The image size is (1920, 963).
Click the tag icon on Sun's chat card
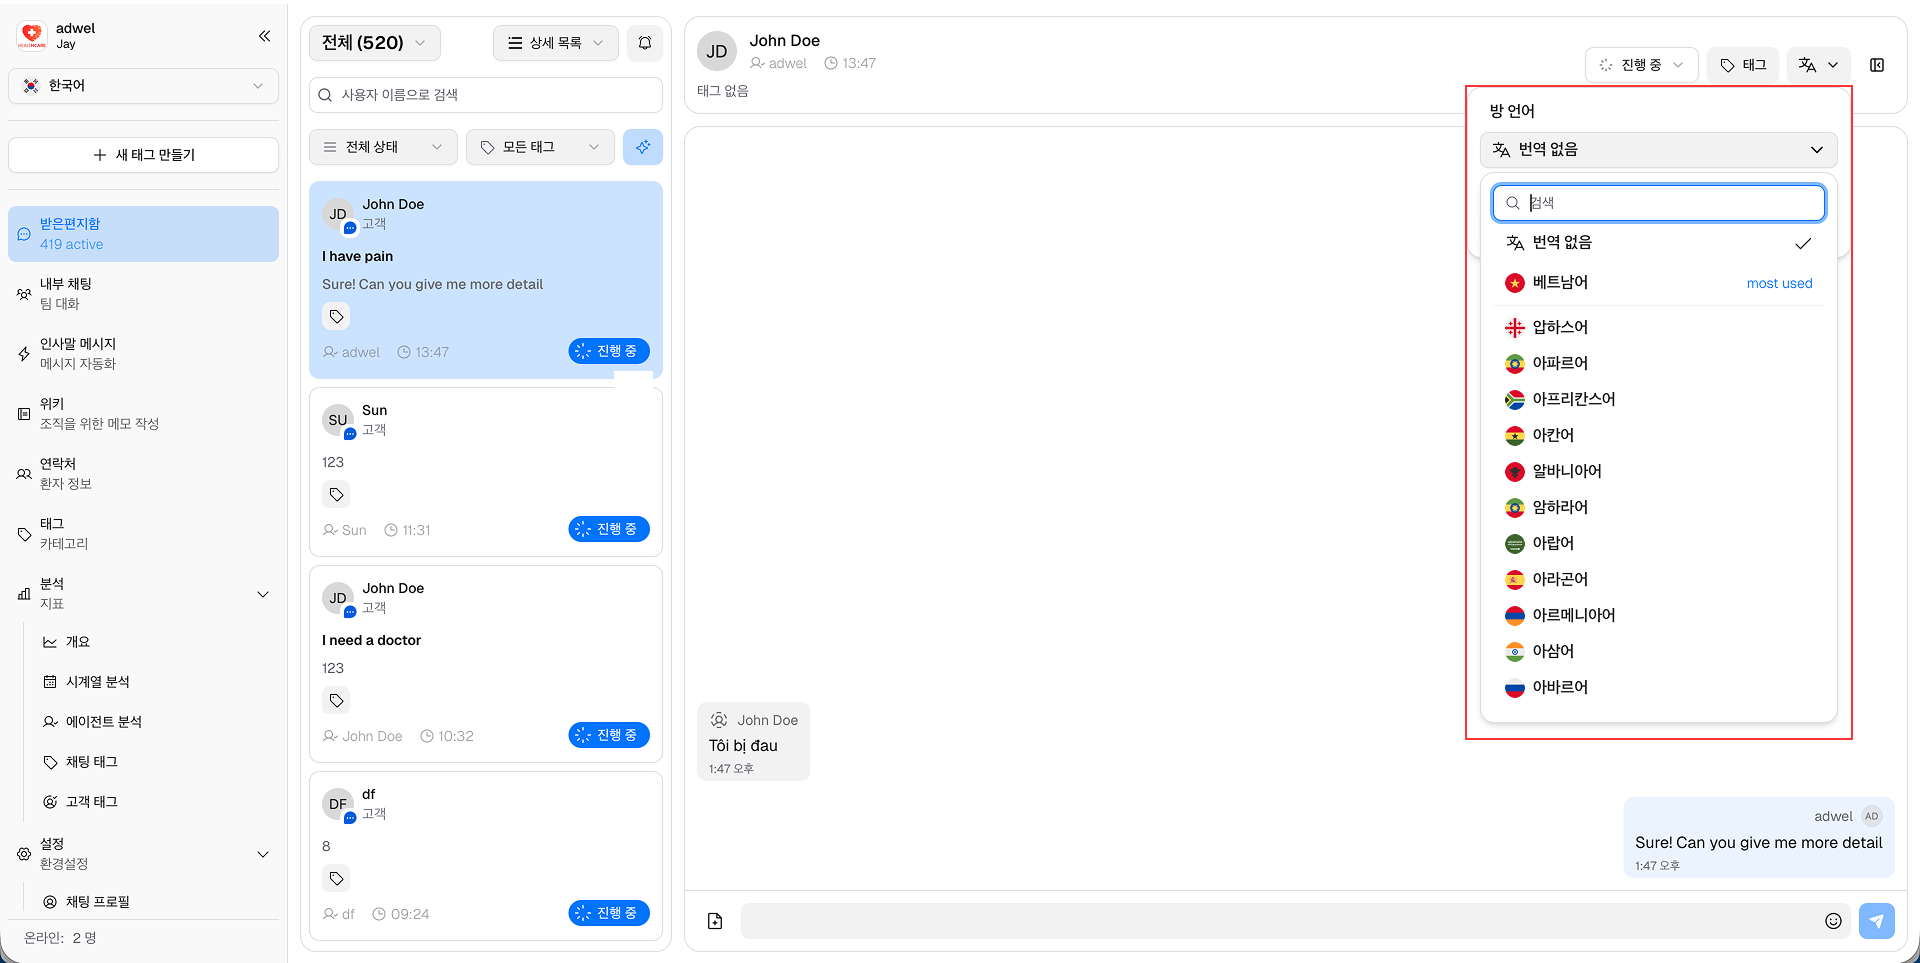(x=336, y=494)
